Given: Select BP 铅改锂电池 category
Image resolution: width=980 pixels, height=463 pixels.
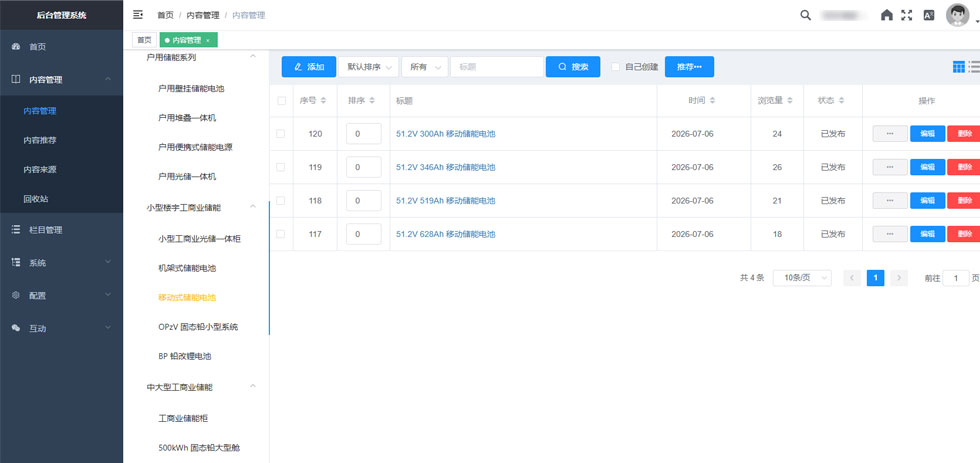Looking at the screenshot, I should [x=185, y=356].
